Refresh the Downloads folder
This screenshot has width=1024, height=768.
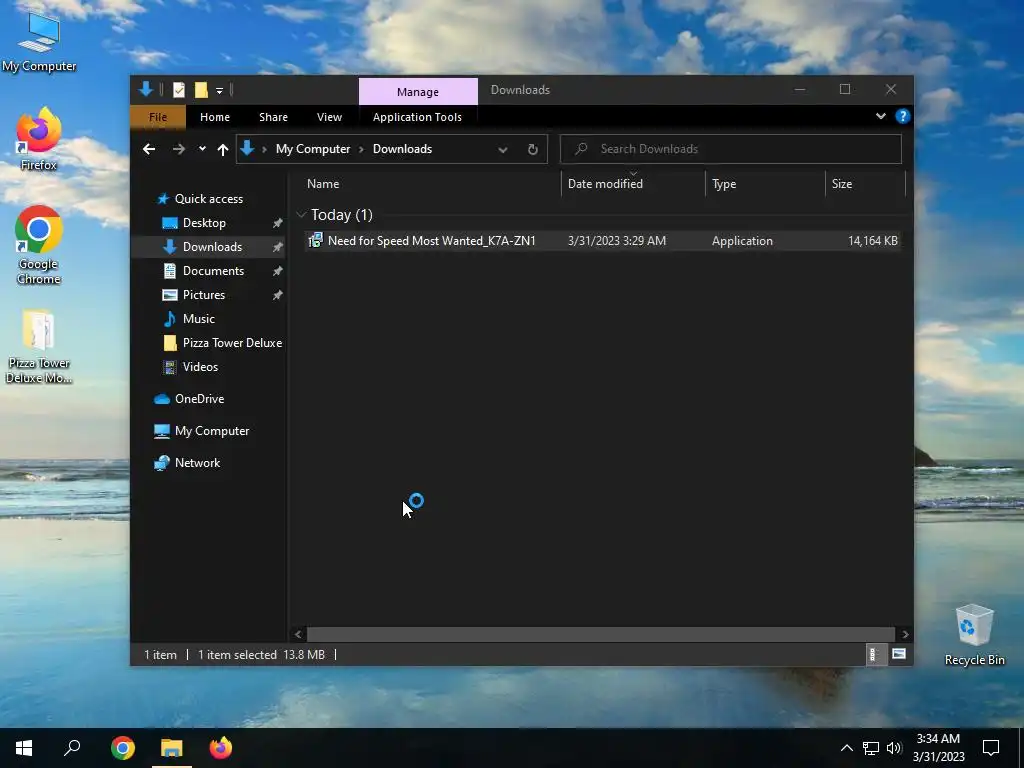tap(533, 150)
